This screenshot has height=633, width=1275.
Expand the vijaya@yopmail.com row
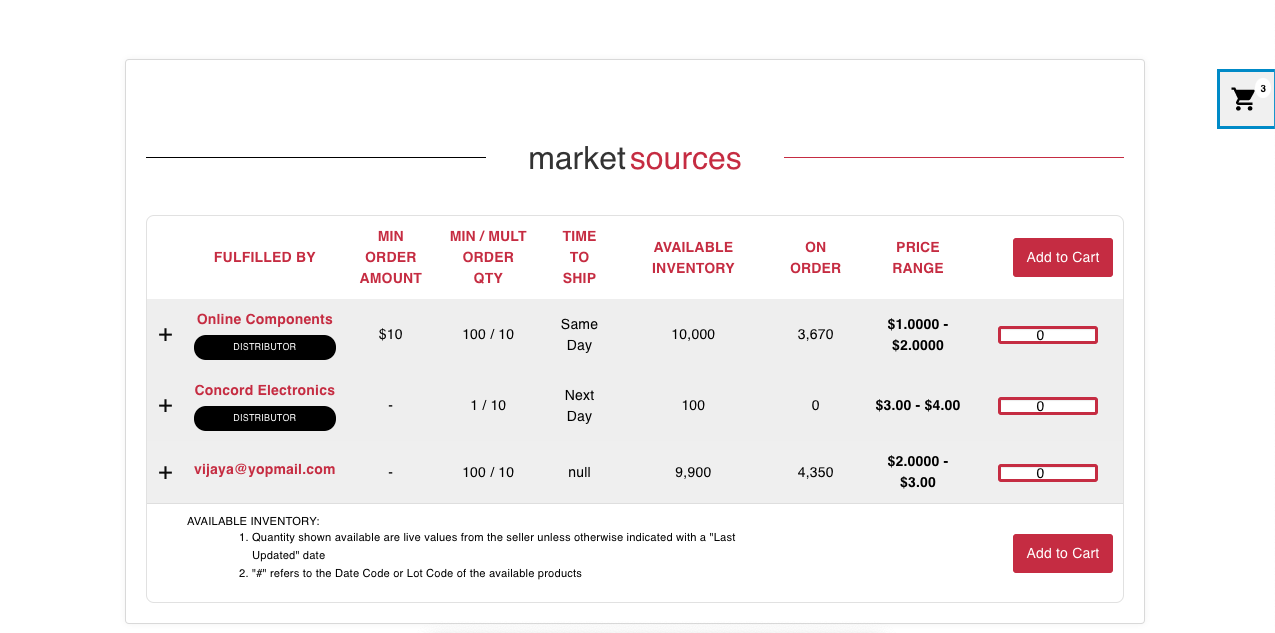pyautogui.click(x=166, y=472)
